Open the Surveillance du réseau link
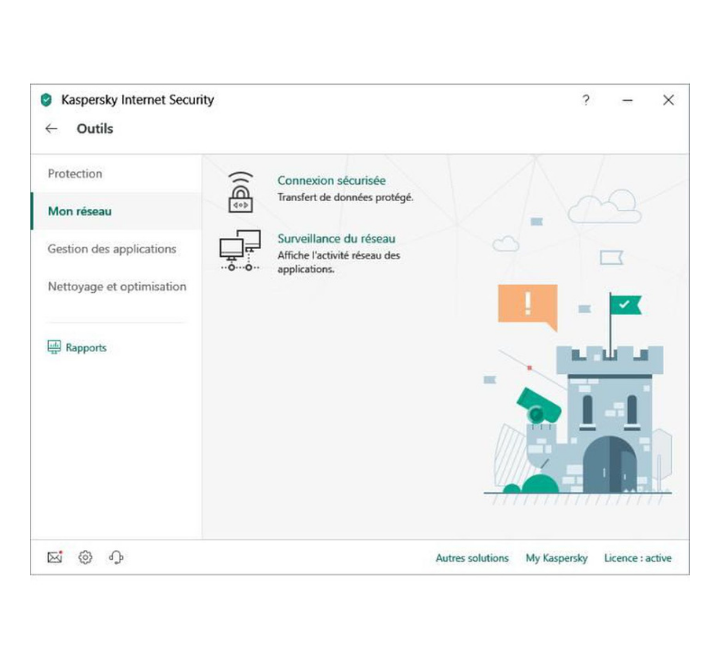Image resolution: width=720 pixels, height=660 pixels. (336, 239)
